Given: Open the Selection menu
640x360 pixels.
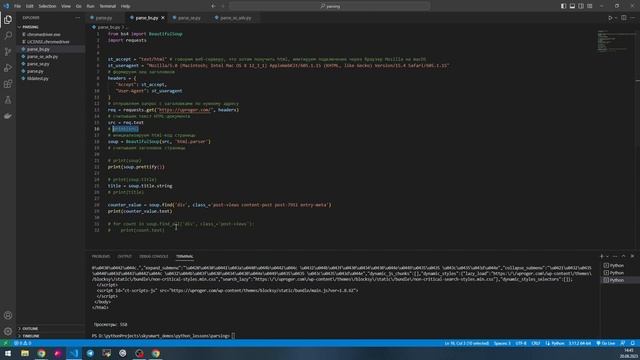Looking at the screenshot, I should (x=47, y=6).
